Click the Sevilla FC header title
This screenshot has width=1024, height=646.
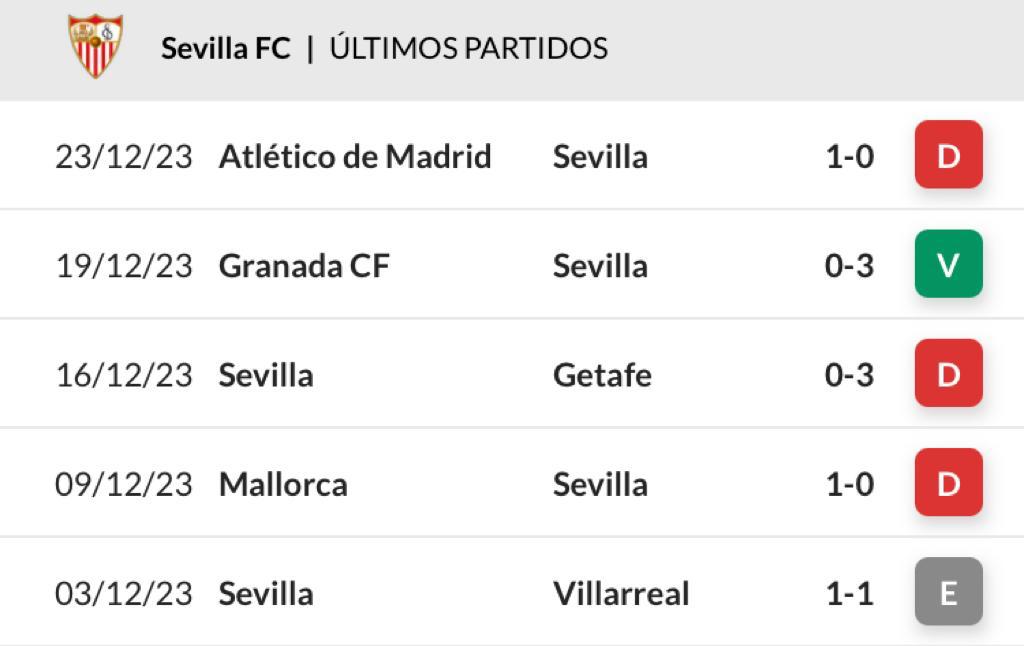(x=226, y=48)
